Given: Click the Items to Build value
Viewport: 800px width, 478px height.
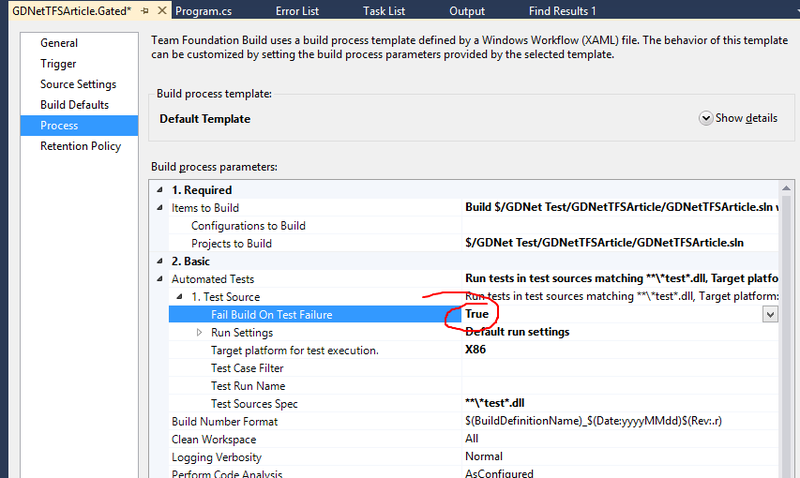Looking at the screenshot, I should point(621,207).
